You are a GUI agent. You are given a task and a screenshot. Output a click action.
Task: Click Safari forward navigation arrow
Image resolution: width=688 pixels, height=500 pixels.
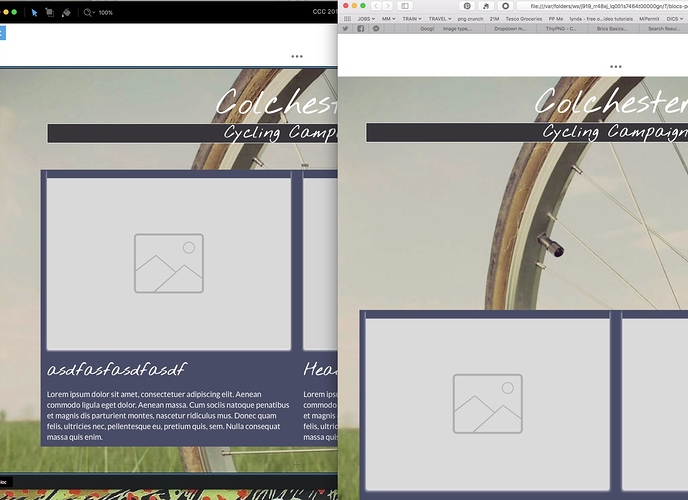tap(389, 6)
